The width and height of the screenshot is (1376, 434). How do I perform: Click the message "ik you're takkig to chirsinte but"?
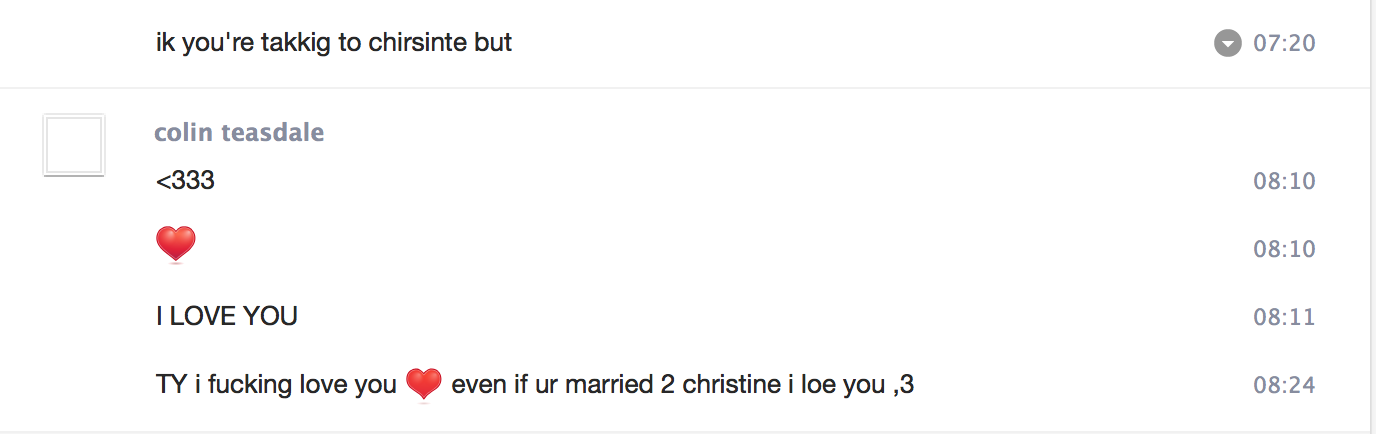click(334, 43)
